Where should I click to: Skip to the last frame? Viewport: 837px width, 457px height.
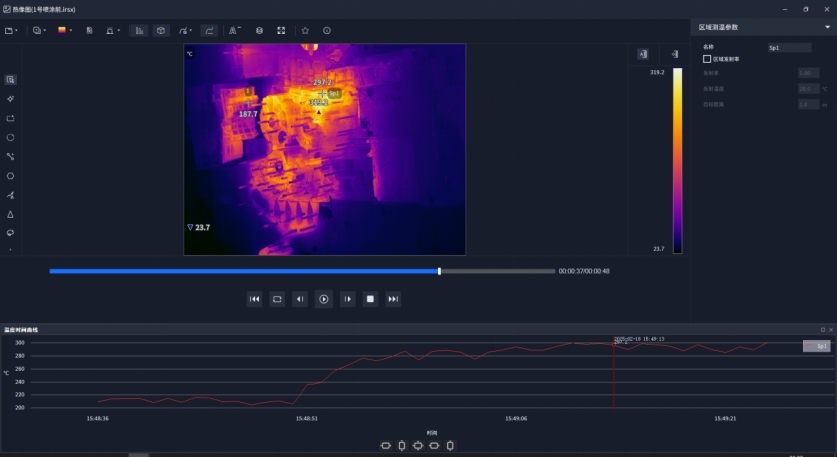(x=393, y=299)
